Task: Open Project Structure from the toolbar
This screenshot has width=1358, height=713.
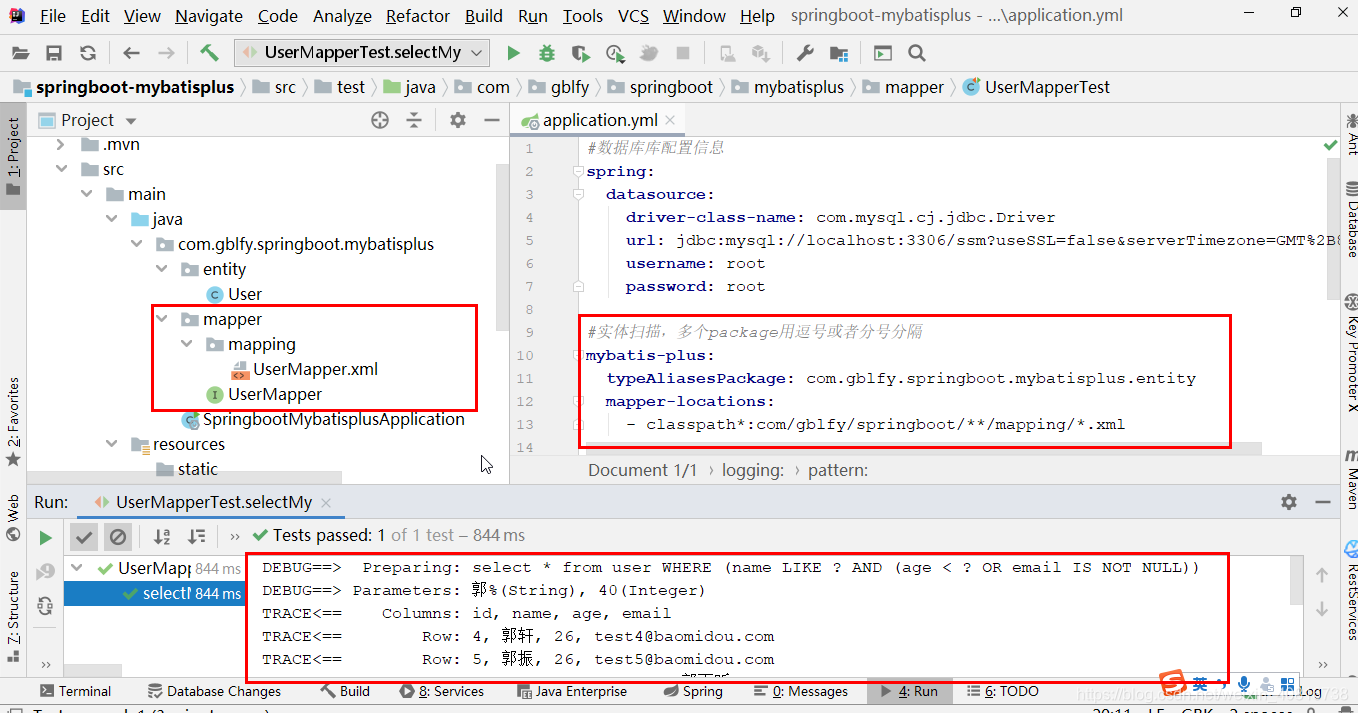Action: pyautogui.click(x=838, y=53)
